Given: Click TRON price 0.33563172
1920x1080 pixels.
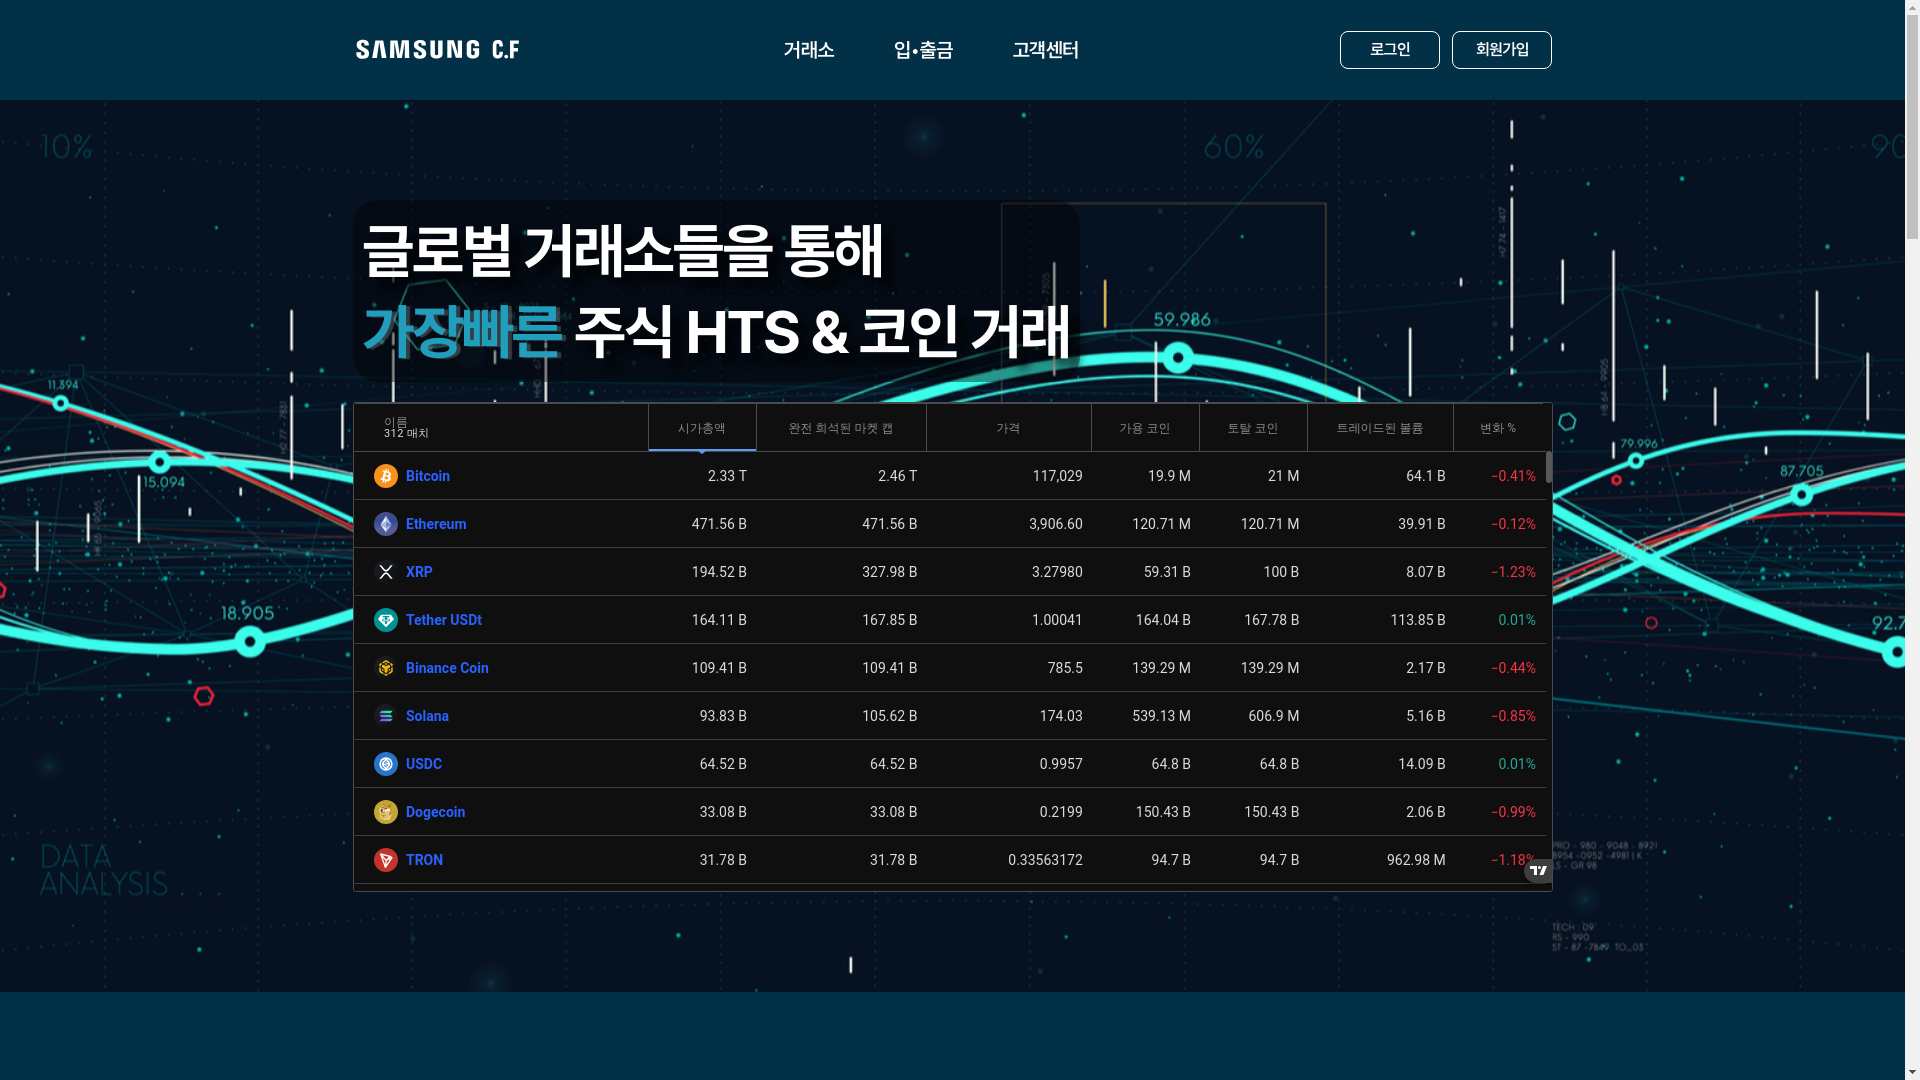Looking at the screenshot, I should 1045,860.
